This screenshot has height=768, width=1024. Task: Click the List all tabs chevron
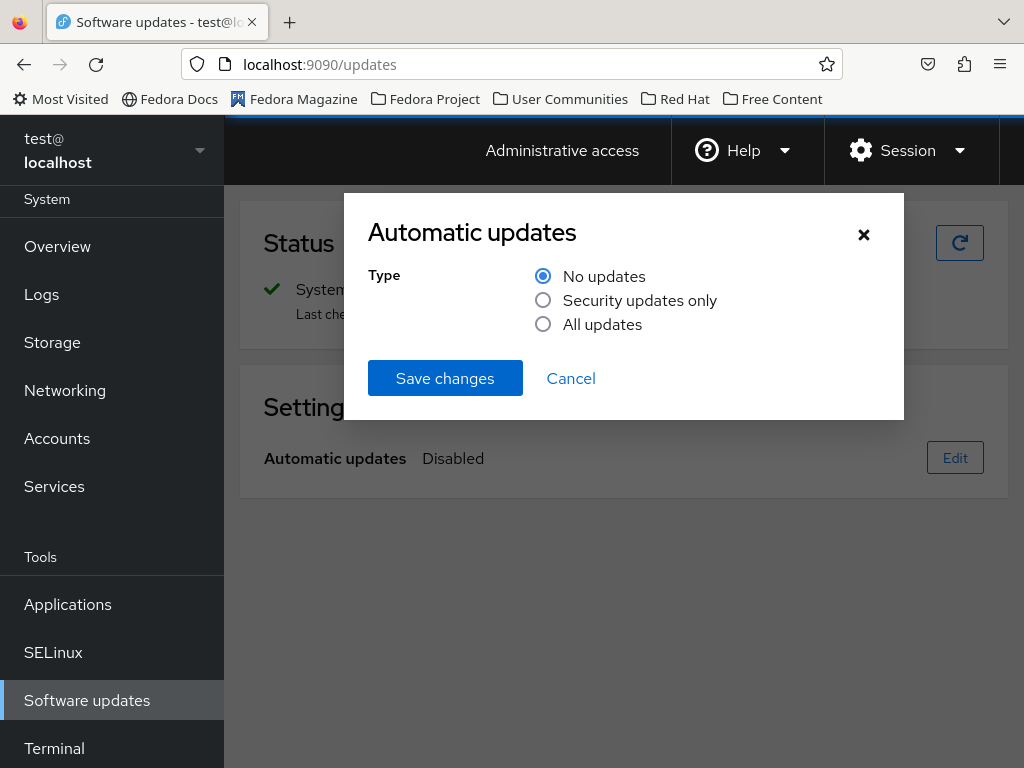tap(1004, 22)
